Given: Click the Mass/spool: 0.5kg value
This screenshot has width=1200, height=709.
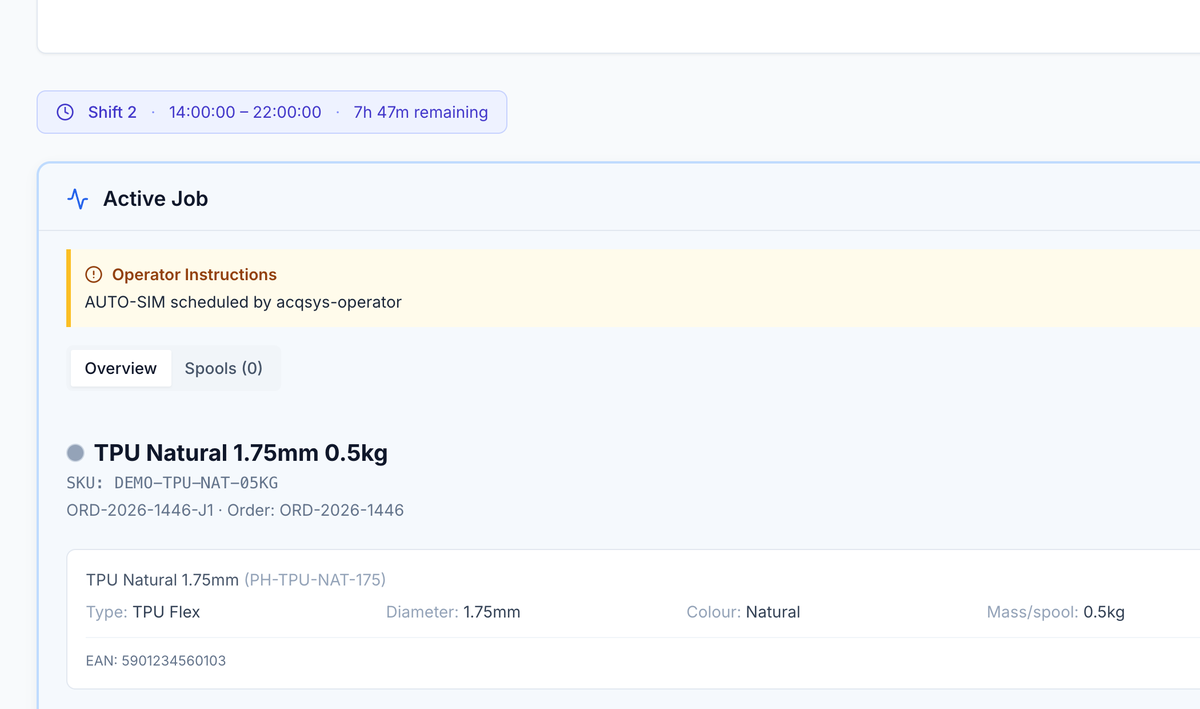Looking at the screenshot, I should 1056,612.
